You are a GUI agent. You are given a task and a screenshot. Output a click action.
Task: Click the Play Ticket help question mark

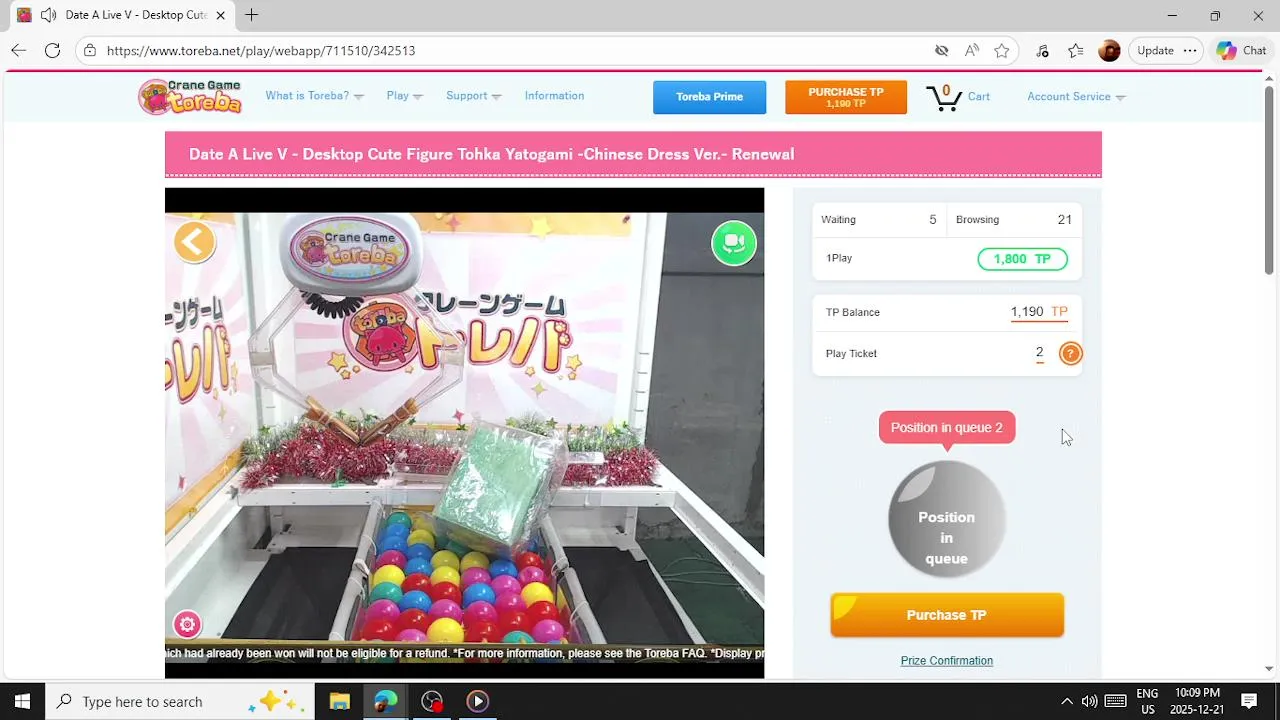[x=1070, y=353]
